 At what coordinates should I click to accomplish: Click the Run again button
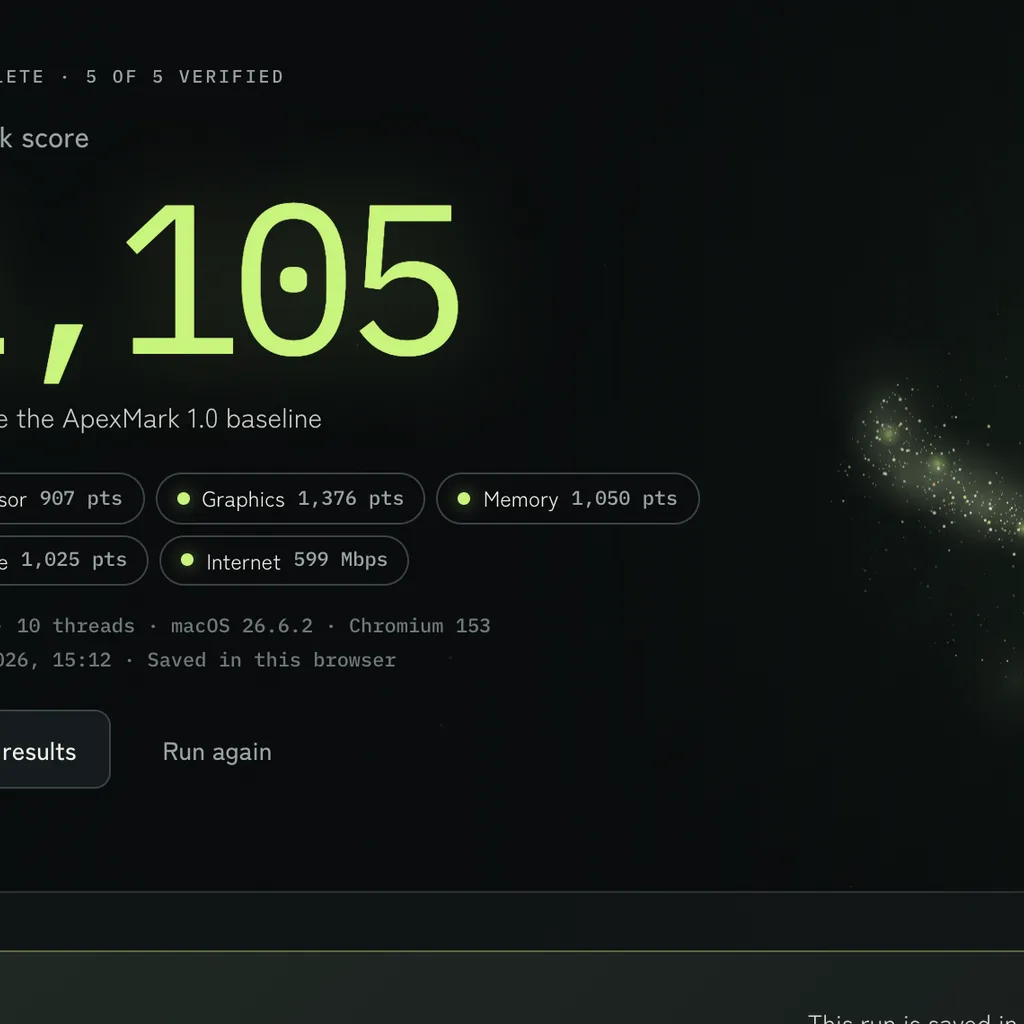(217, 752)
